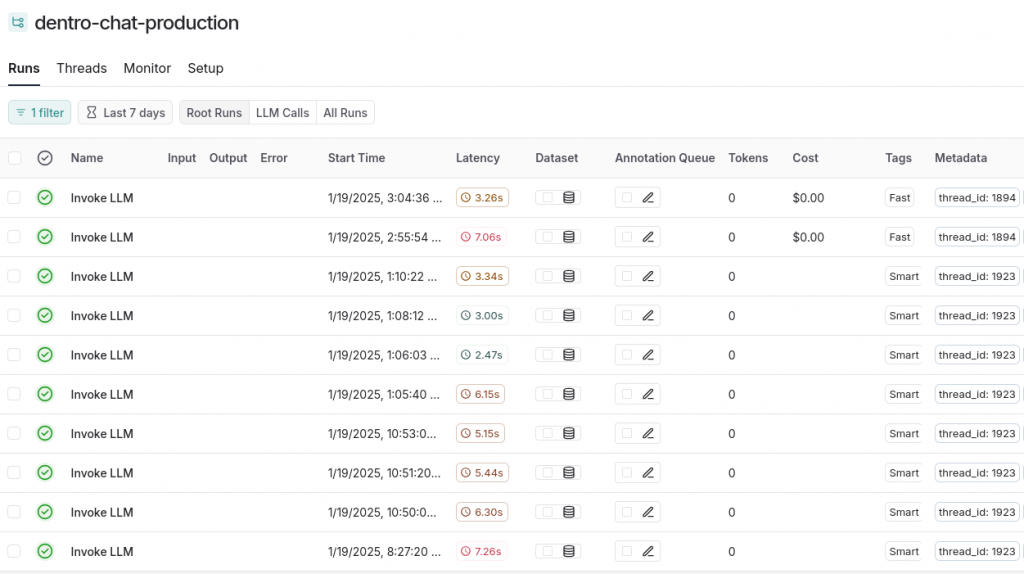Click the database icon in the 7.26s row
The width and height of the screenshot is (1024, 574).
click(569, 551)
